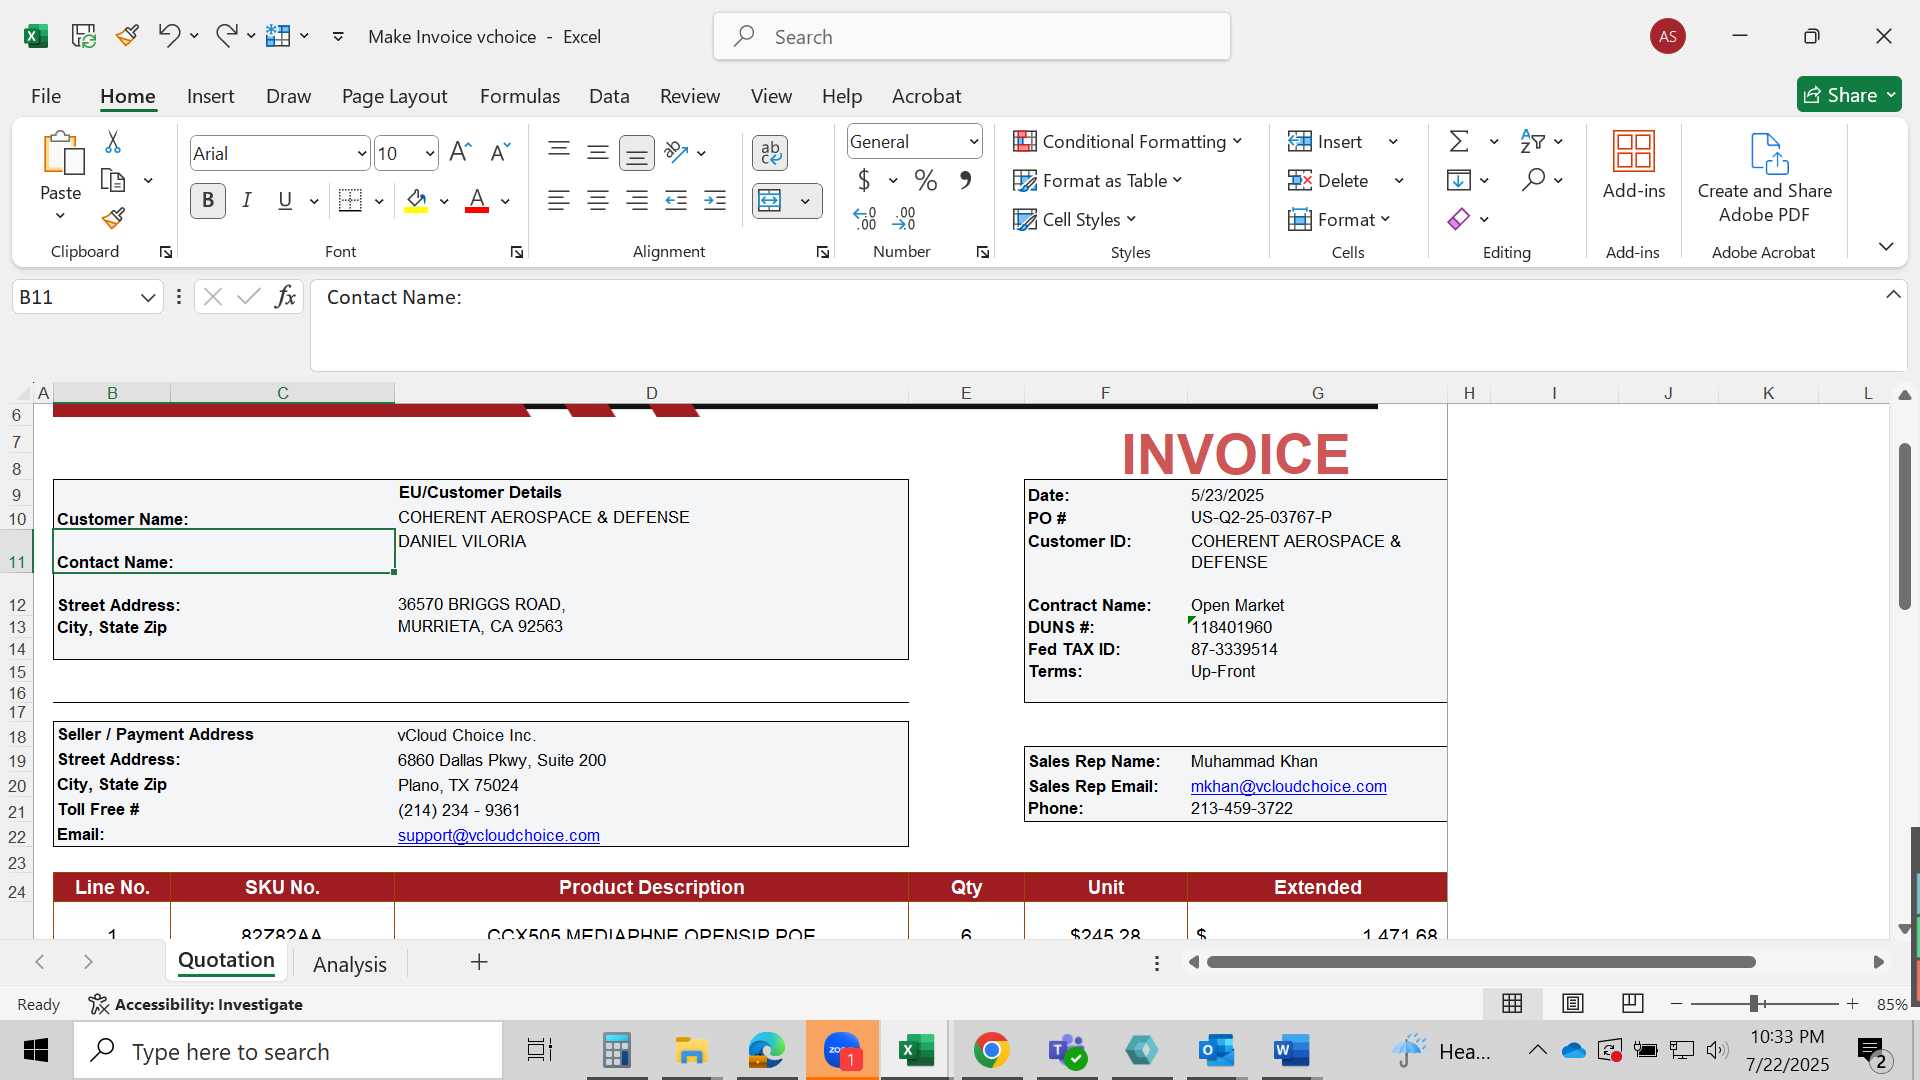
Task: Click Delete in Cells group
Action: pos(1329,181)
